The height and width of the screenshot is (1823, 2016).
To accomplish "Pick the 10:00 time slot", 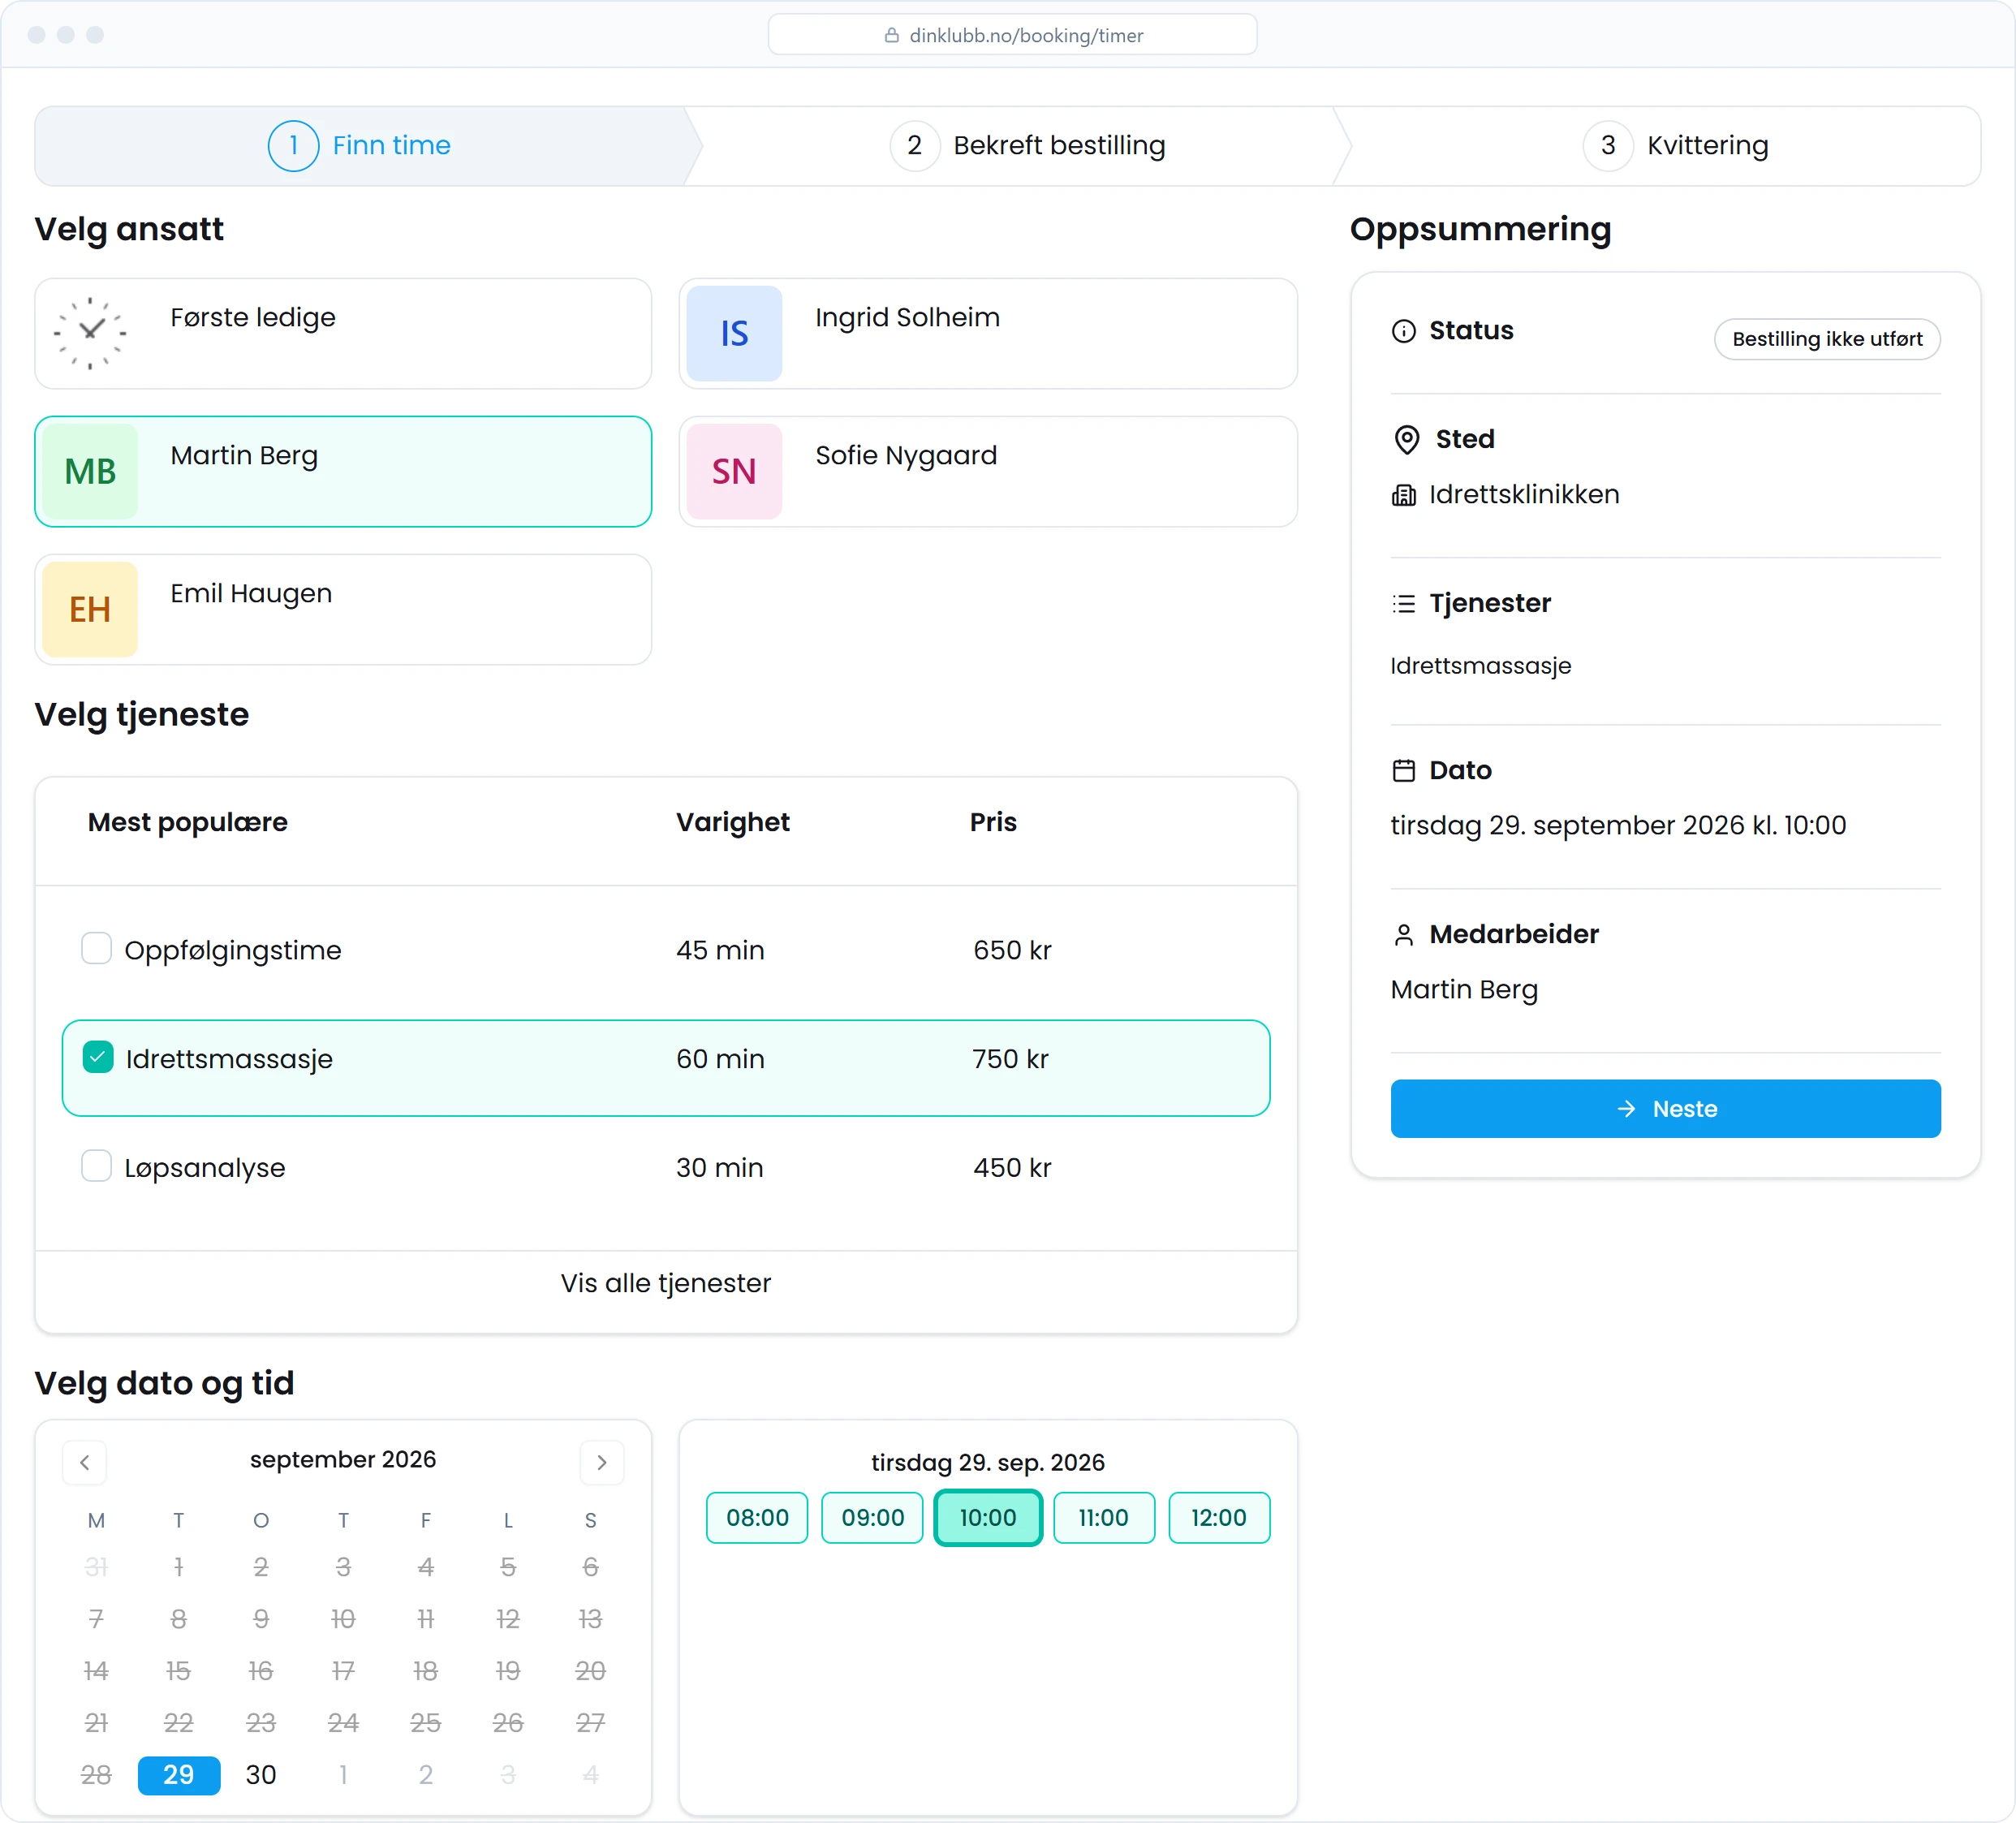I will pyautogui.click(x=988, y=1517).
